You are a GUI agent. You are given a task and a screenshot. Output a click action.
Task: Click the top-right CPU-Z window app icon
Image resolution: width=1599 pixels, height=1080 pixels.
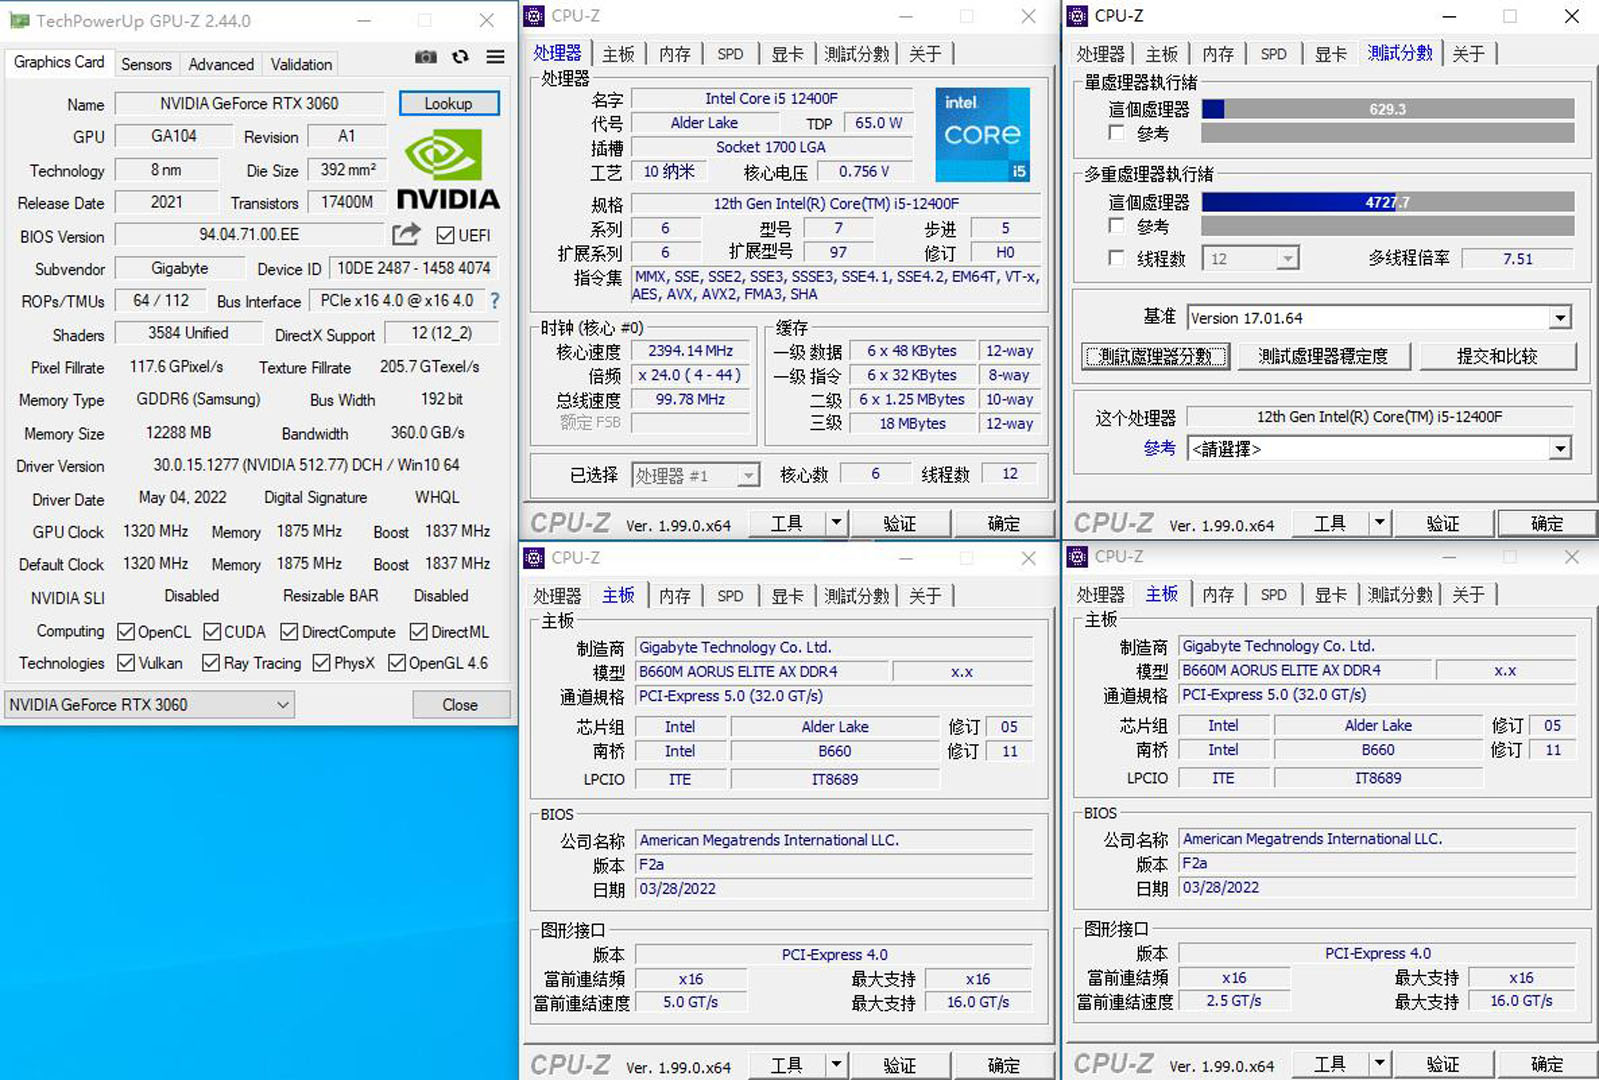pos(1078,16)
